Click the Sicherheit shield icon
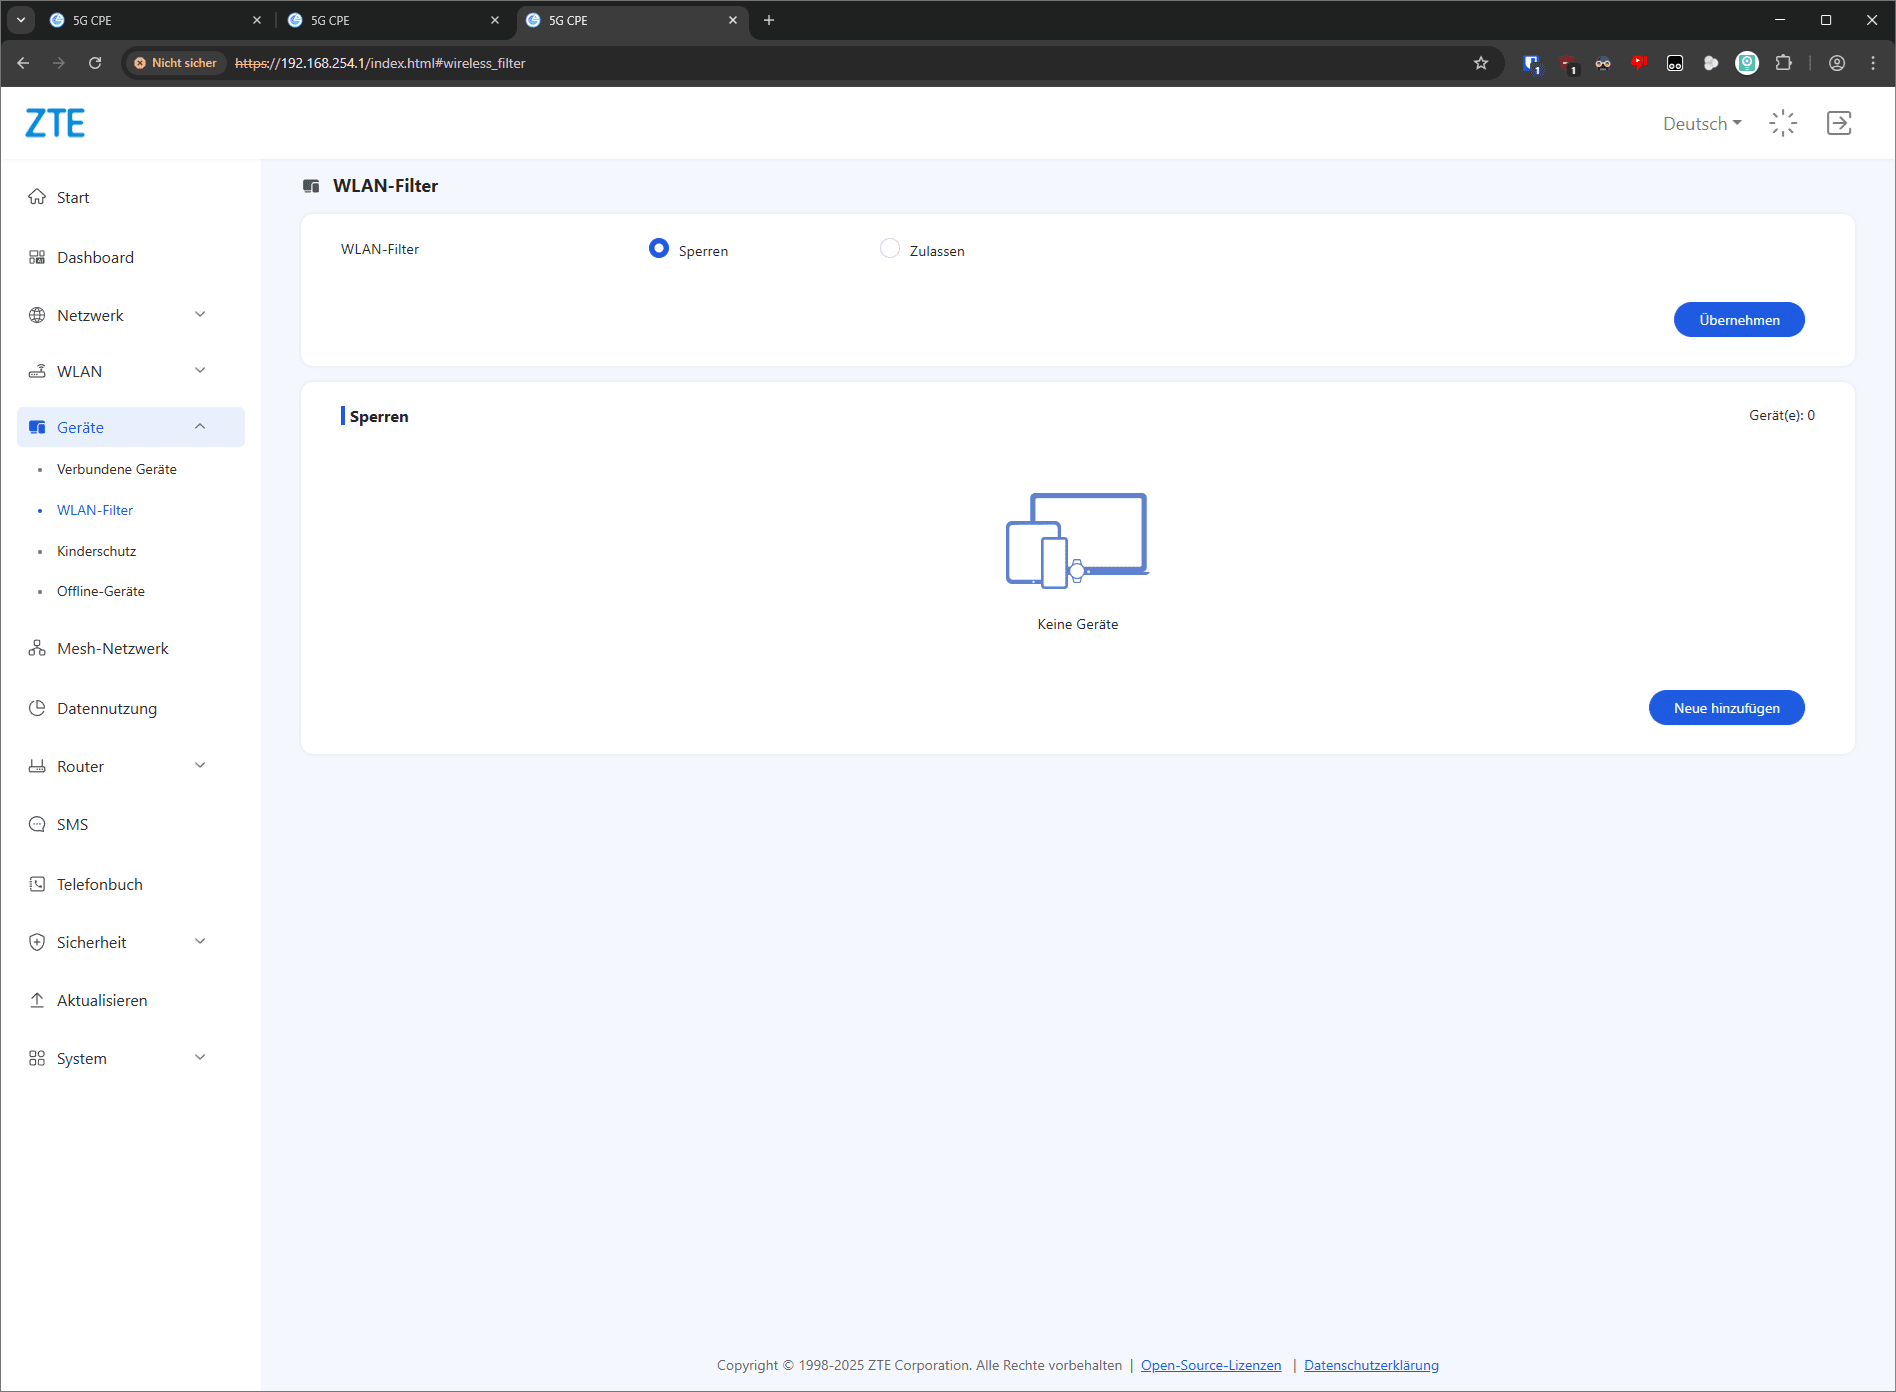 click(x=37, y=942)
